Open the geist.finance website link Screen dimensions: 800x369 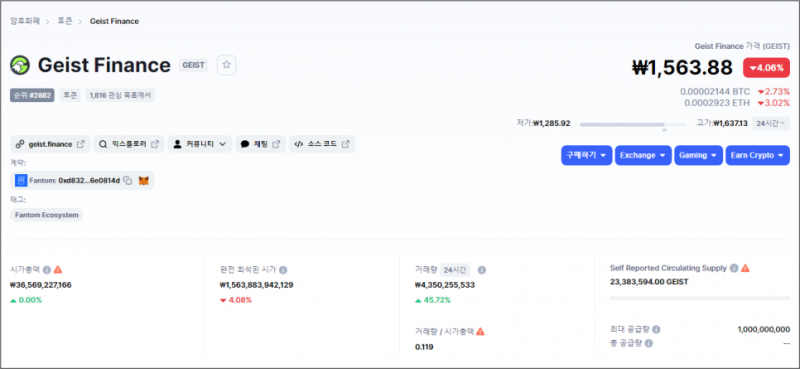coord(50,144)
